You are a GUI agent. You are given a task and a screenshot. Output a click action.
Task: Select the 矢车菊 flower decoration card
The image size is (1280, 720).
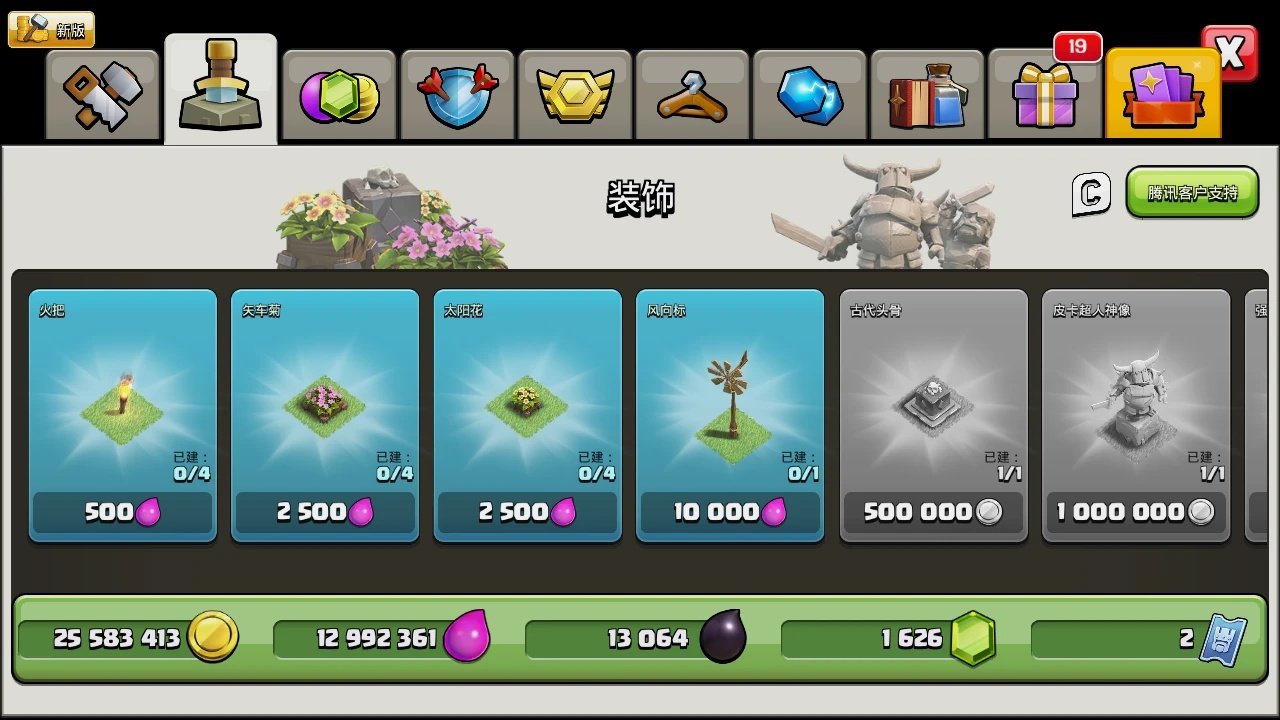point(325,416)
